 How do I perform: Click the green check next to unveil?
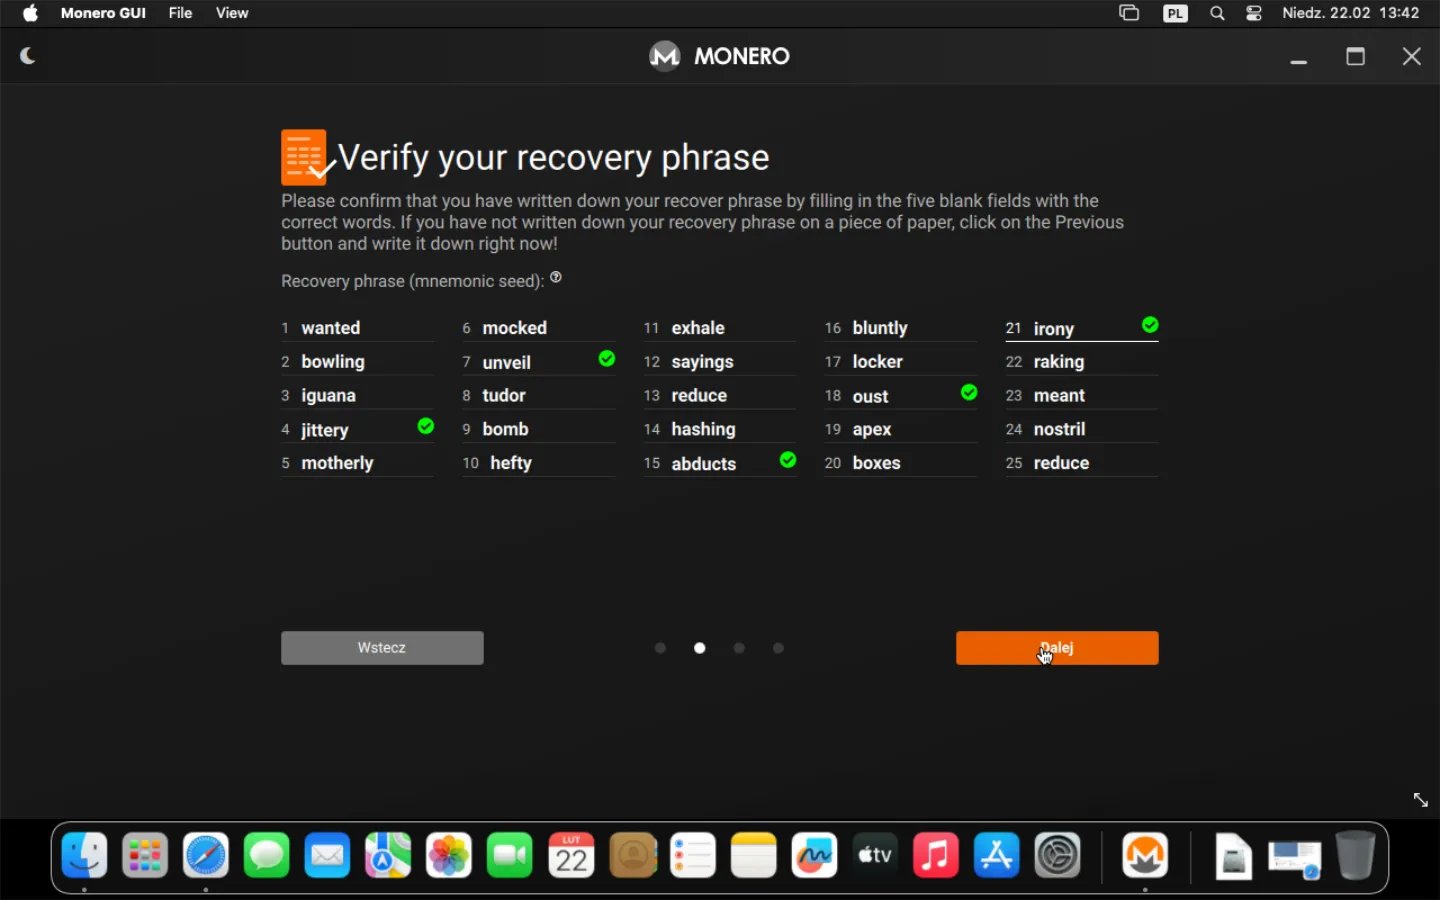(607, 359)
